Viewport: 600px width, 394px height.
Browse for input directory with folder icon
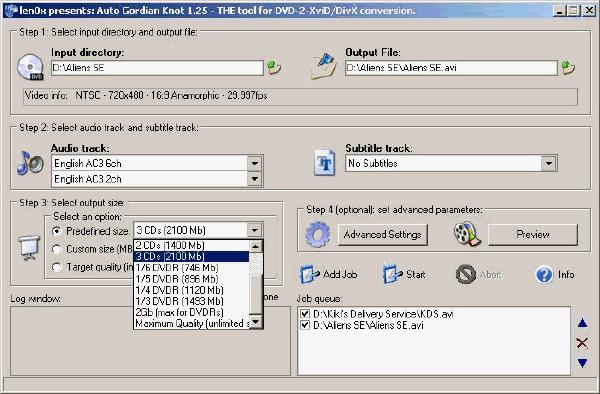click(x=274, y=67)
